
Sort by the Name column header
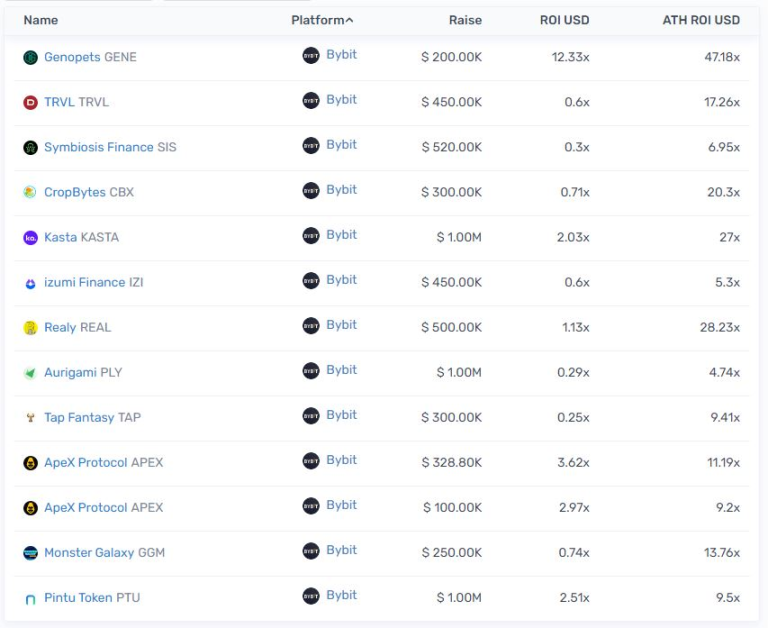click(41, 20)
